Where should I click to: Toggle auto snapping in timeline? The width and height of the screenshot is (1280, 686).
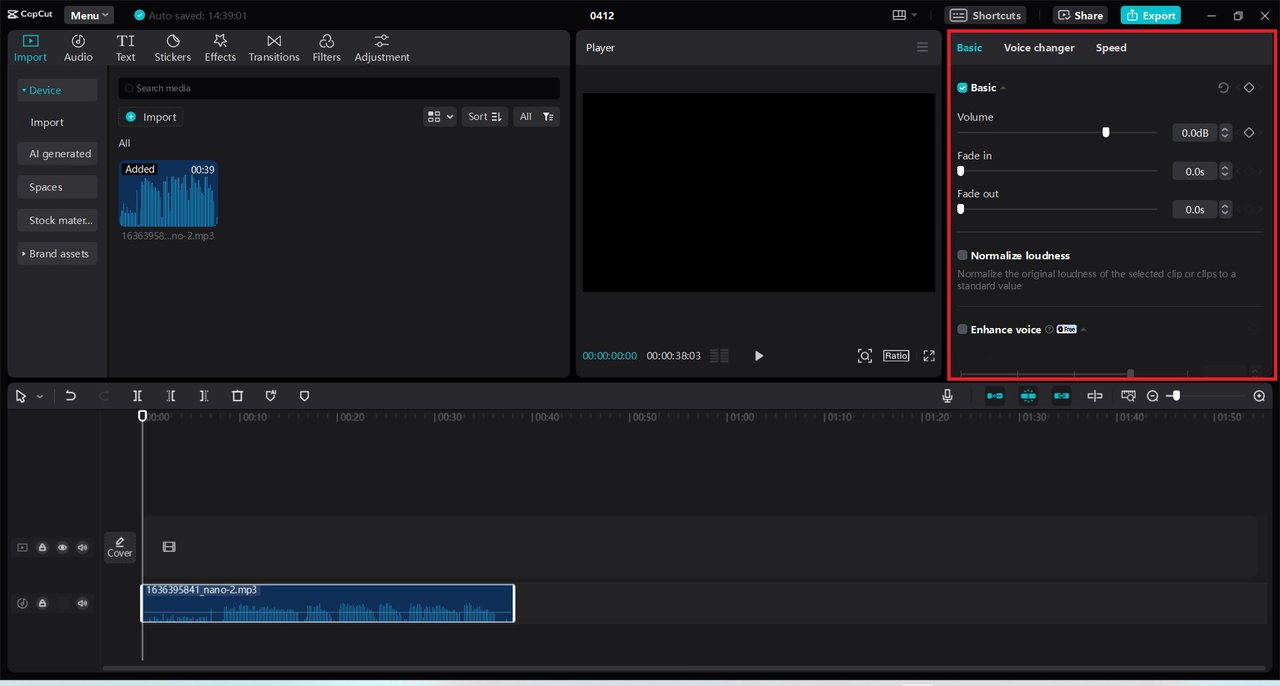click(1028, 396)
